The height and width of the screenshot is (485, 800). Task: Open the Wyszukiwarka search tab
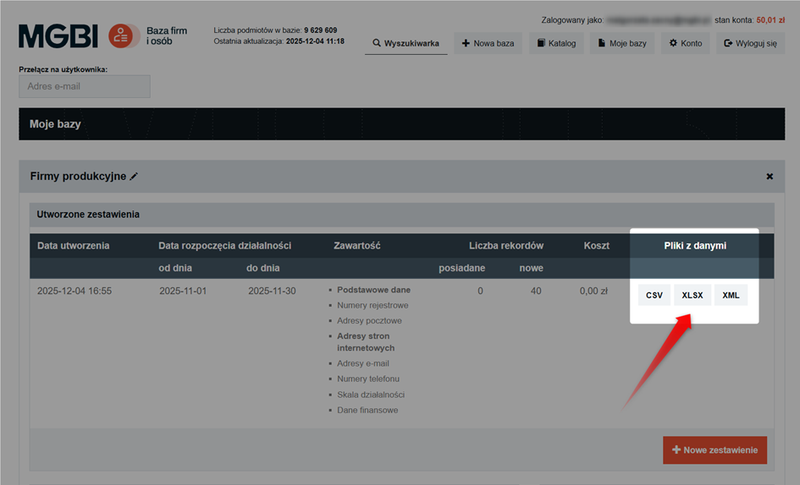[x=405, y=44]
